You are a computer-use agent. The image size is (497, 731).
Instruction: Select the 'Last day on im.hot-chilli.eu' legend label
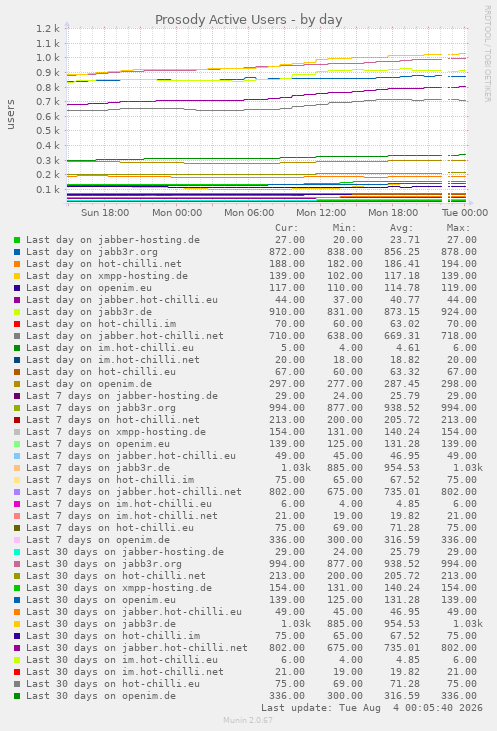tap(110, 348)
